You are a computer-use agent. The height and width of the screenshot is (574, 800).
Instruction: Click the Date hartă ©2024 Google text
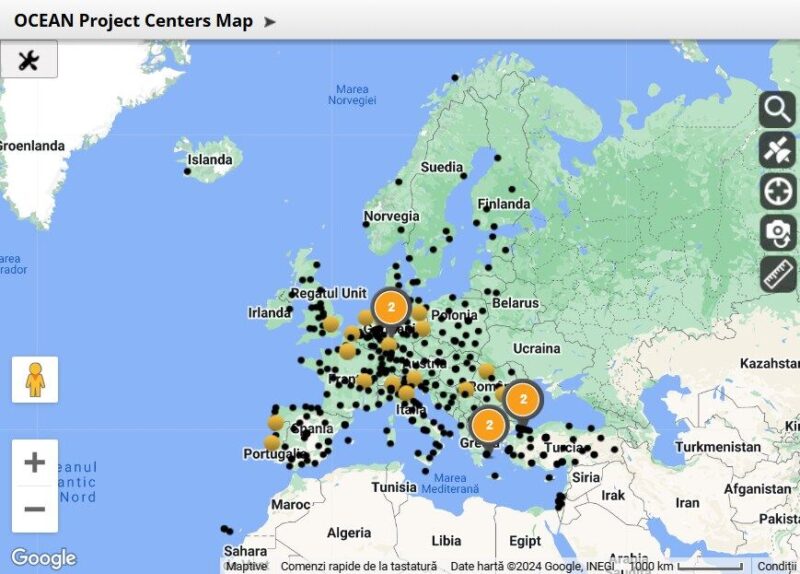pyautogui.click(x=532, y=566)
